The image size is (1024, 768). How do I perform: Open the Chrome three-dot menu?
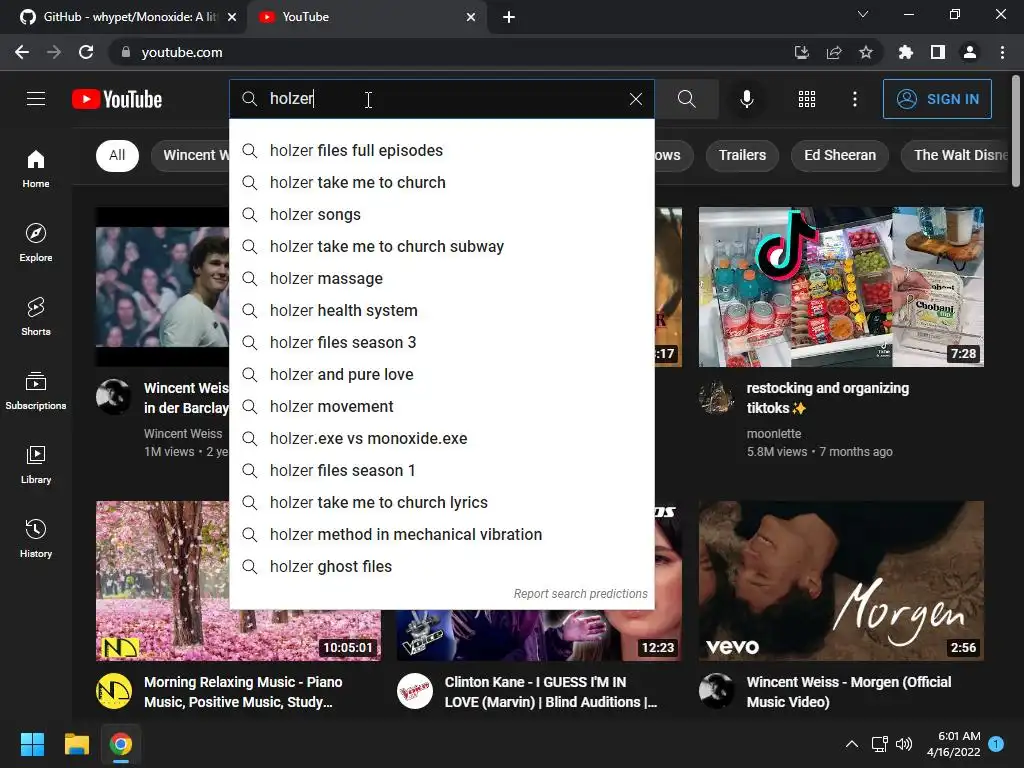1002,52
